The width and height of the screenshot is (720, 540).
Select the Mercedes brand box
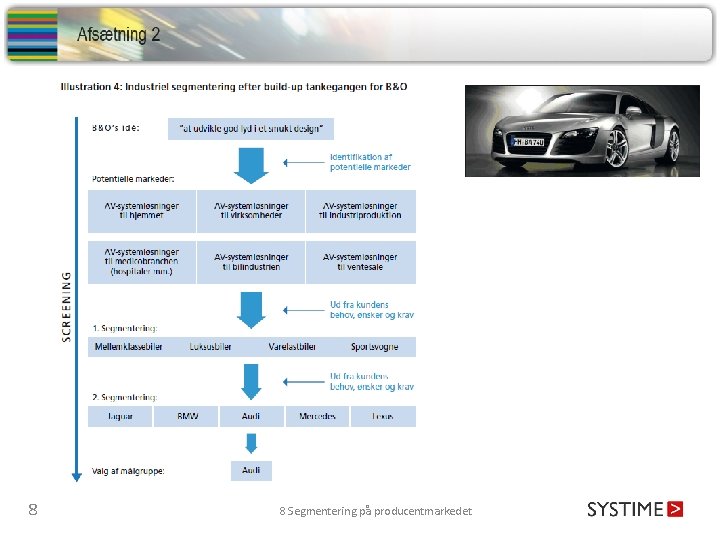(x=317, y=416)
